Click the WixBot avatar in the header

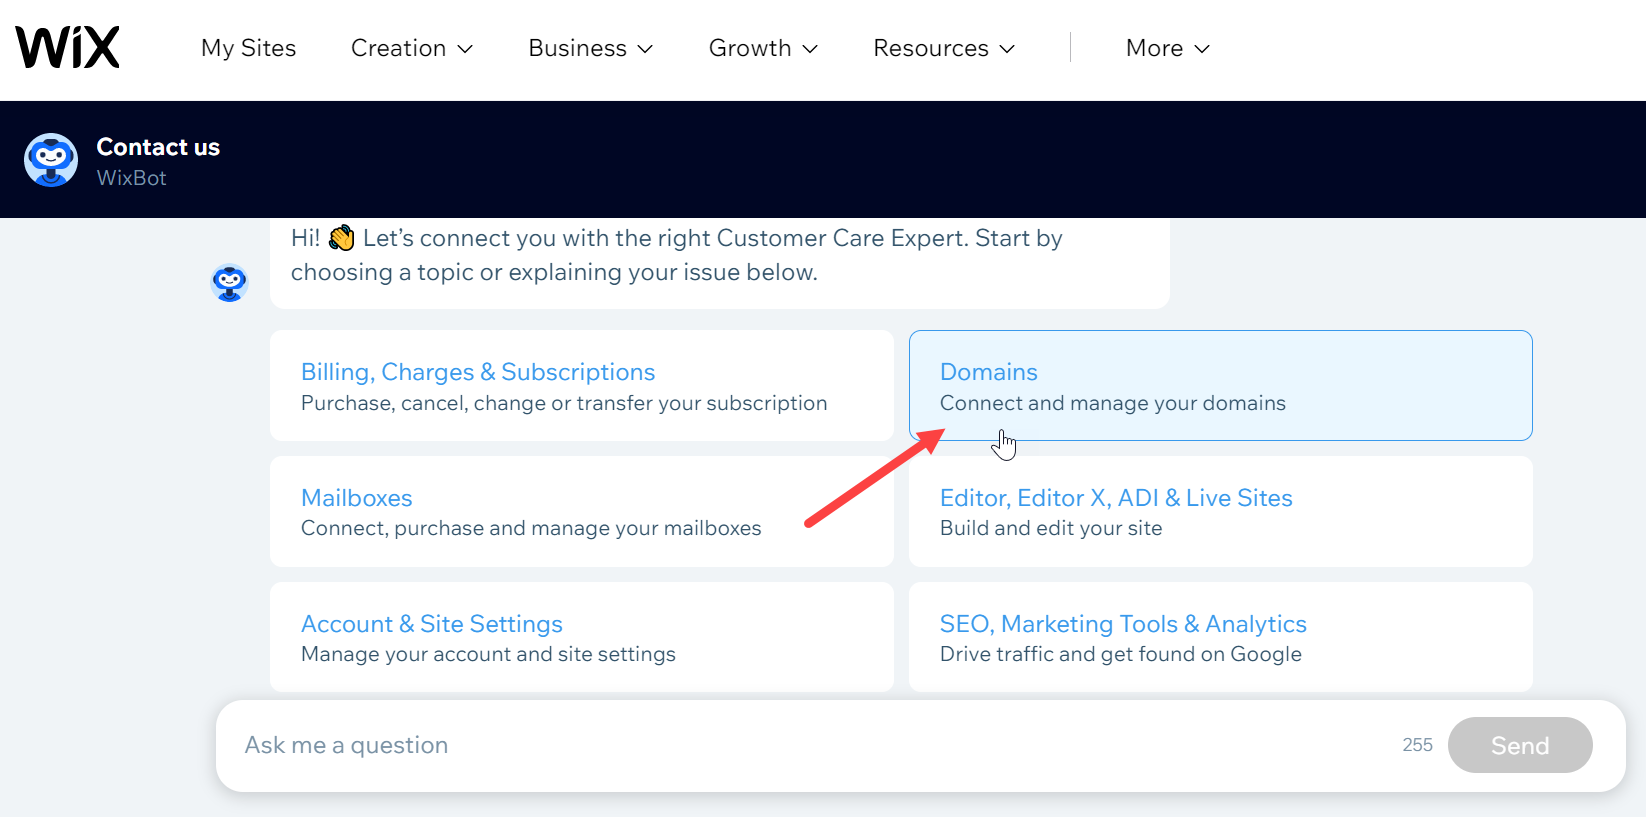click(51, 160)
